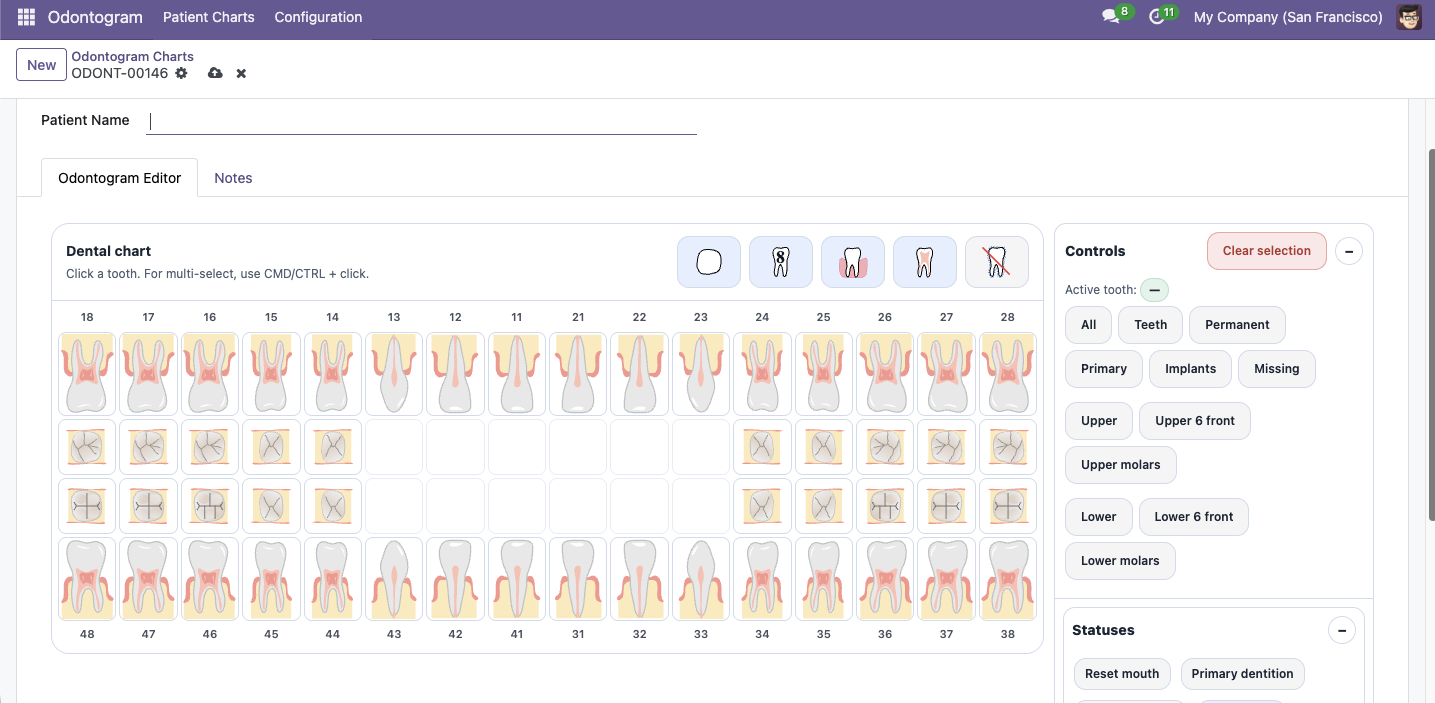Image resolution: width=1435 pixels, height=703 pixels.
Task: Open the activities clock icon with 11 badge
Action: (1157, 17)
